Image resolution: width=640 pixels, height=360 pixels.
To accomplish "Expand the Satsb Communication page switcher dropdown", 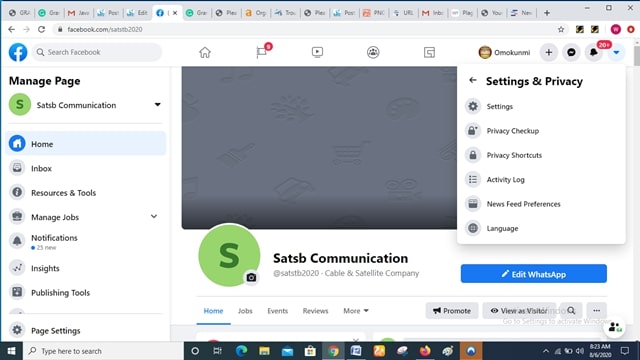I will coord(158,104).
